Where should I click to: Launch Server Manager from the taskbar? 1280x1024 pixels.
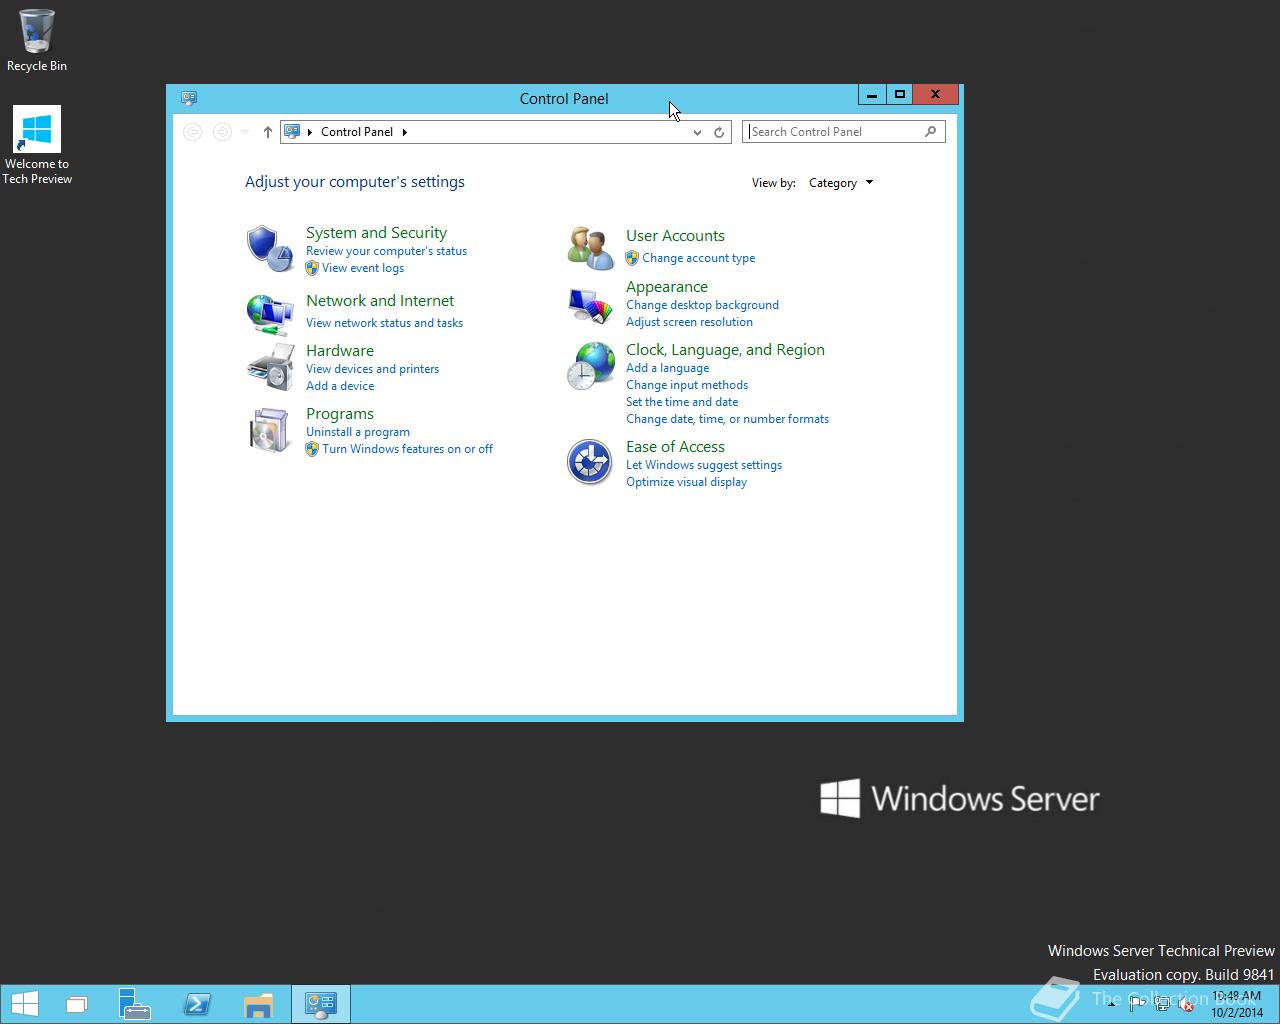pyautogui.click(x=134, y=1005)
